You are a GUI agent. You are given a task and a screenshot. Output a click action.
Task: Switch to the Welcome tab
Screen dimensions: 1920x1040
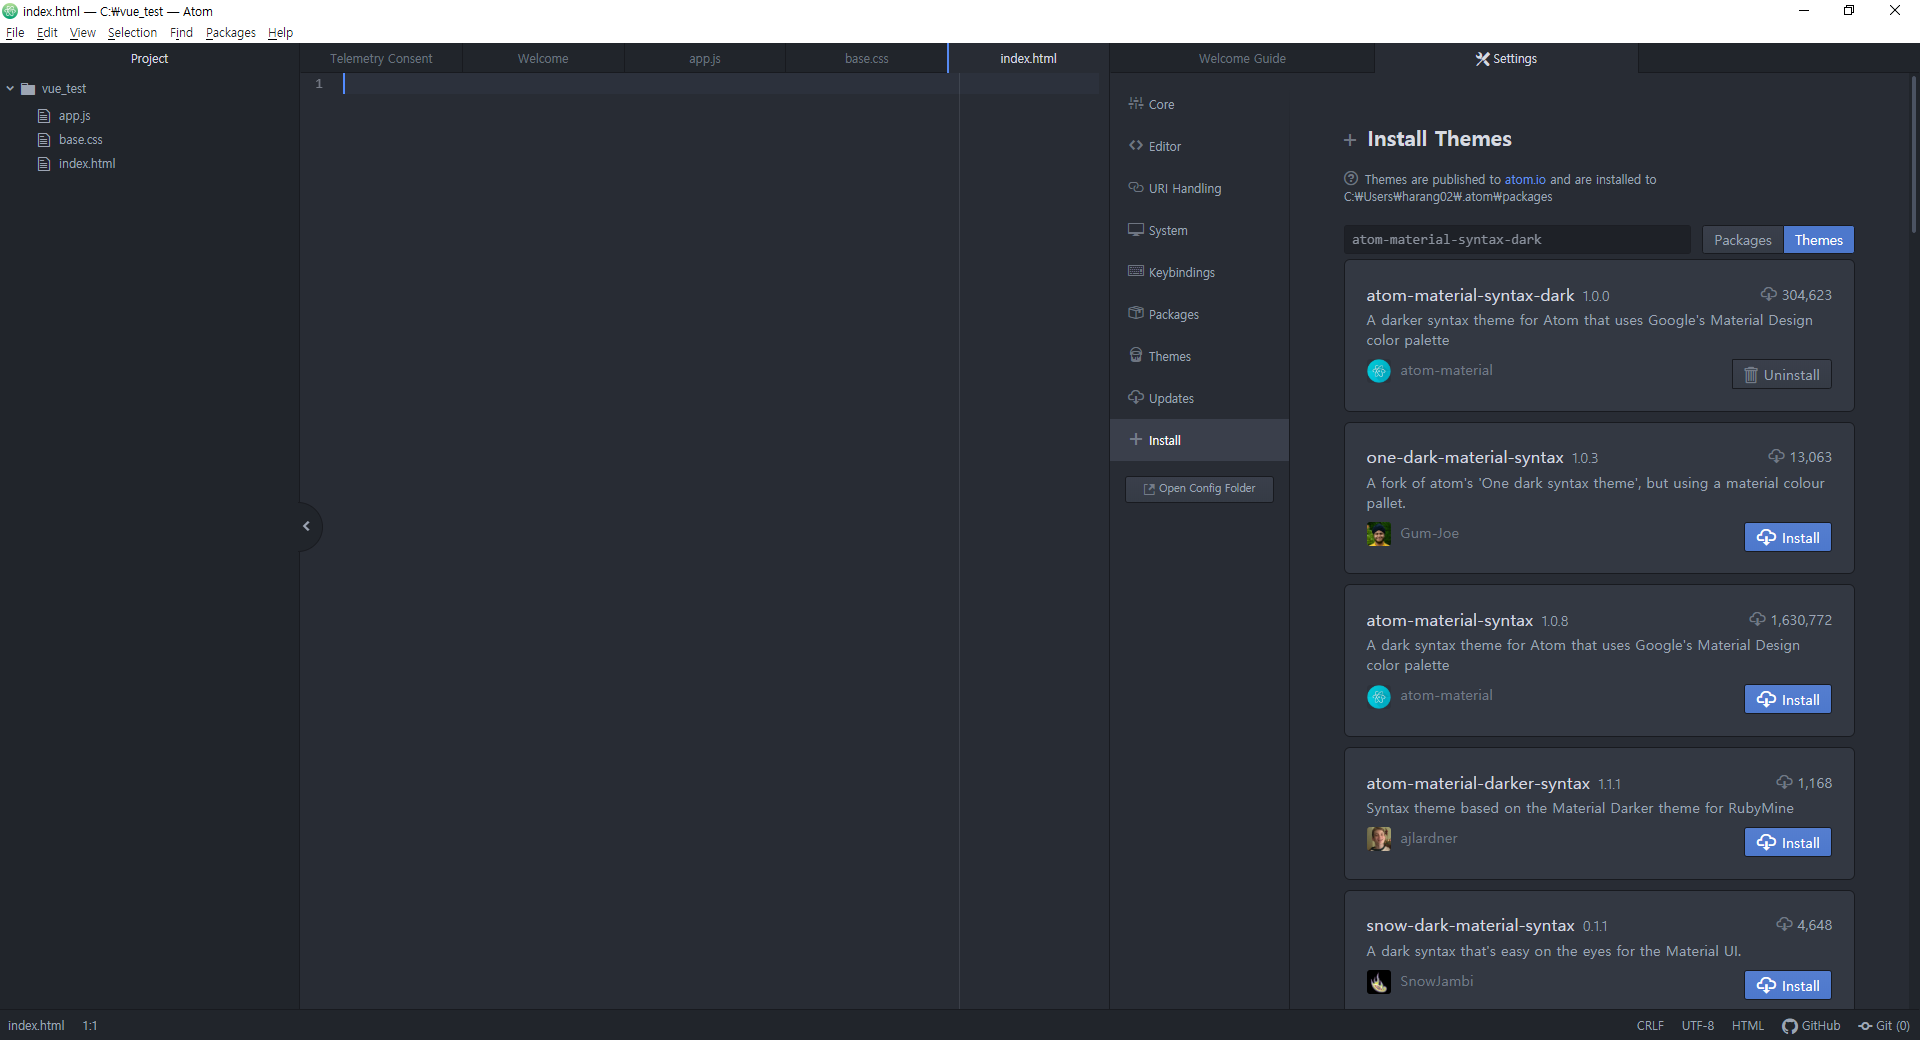point(543,59)
